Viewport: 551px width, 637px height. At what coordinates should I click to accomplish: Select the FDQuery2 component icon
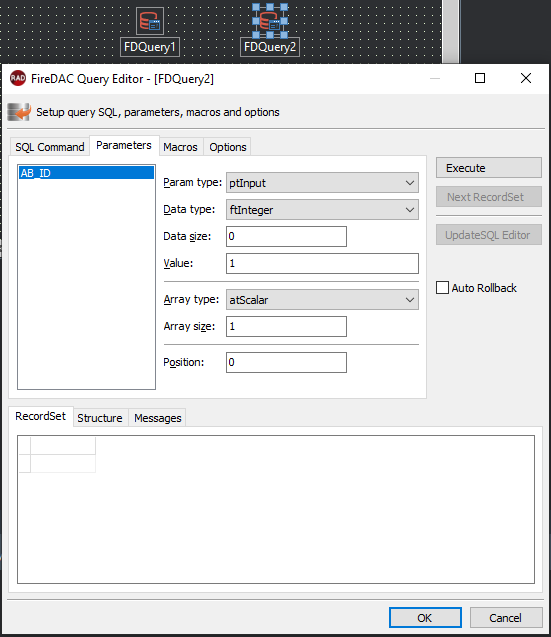(270, 21)
